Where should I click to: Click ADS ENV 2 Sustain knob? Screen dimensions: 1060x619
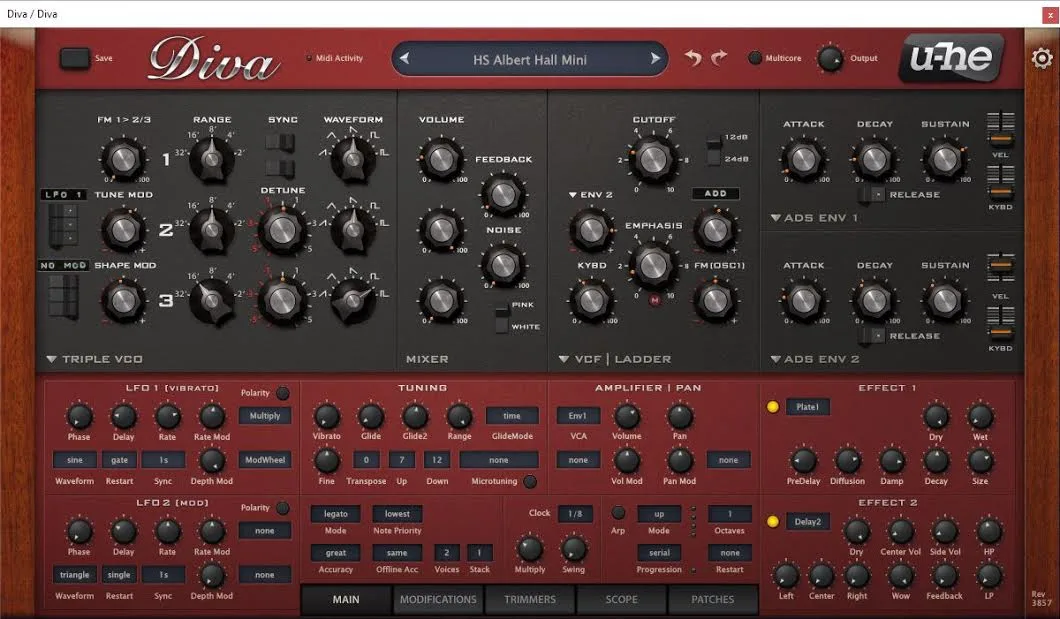[944, 301]
